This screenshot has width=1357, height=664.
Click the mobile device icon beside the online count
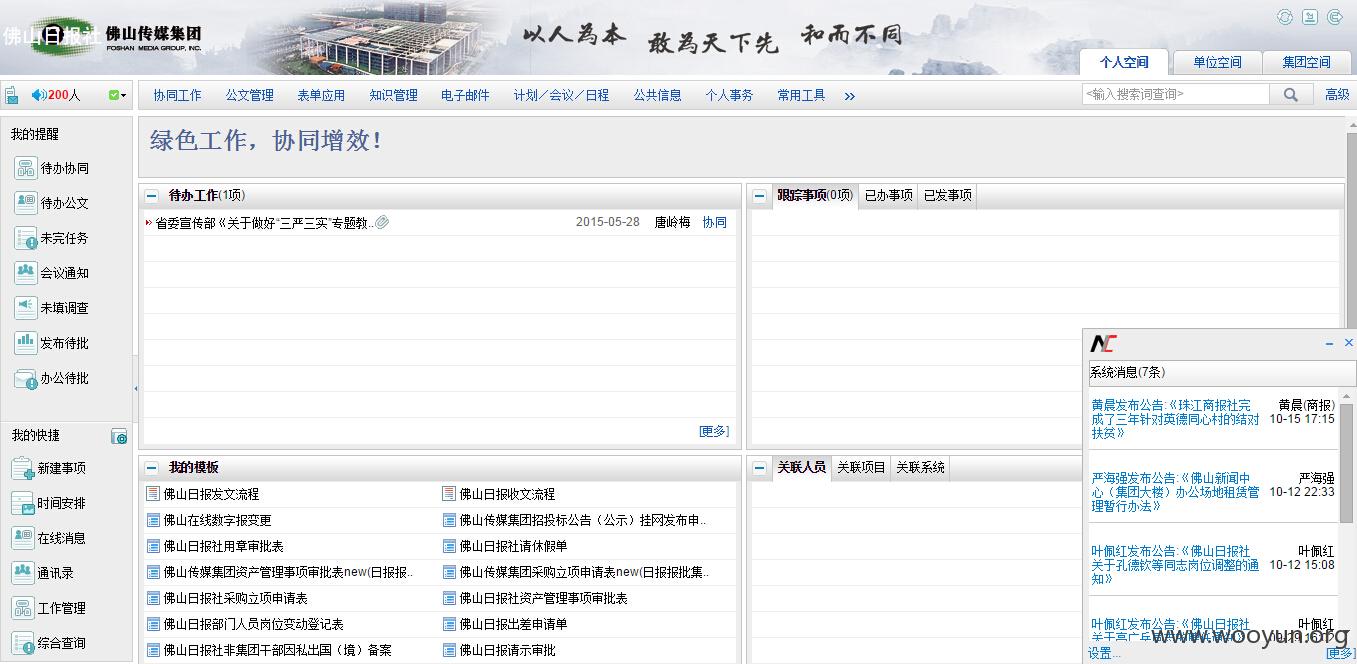coord(11,96)
